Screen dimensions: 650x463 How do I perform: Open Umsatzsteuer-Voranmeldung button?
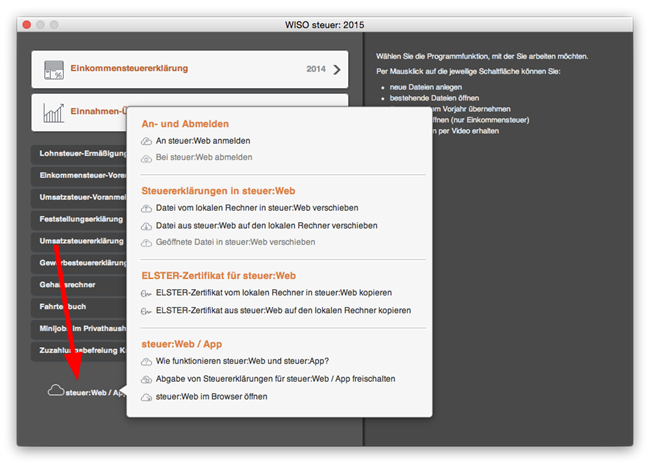[x=79, y=198]
